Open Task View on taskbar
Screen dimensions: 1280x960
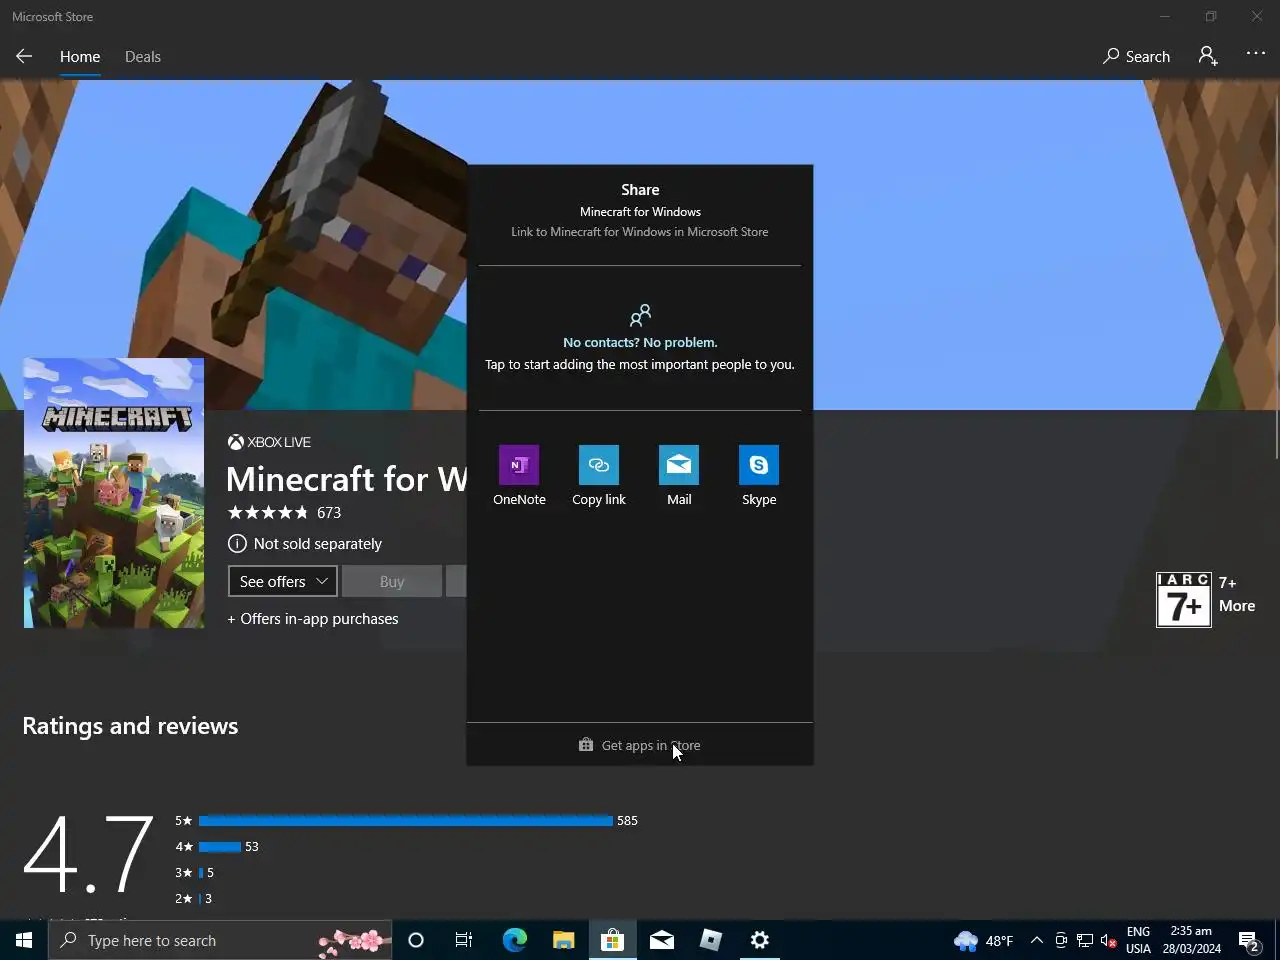pyautogui.click(x=464, y=940)
